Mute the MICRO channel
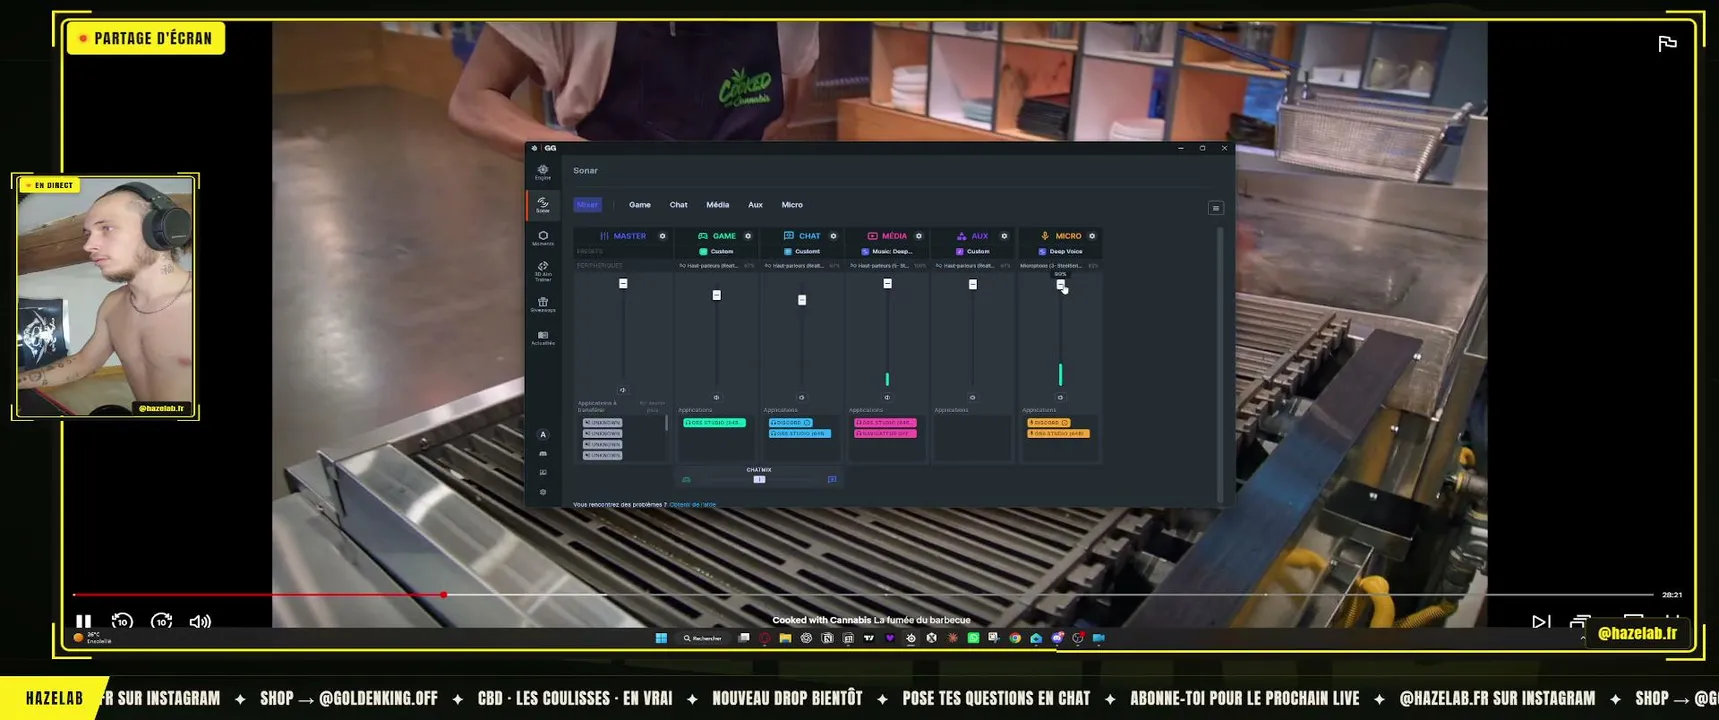Image resolution: width=1719 pixels, height=720 pixels. coord(1060,397)
